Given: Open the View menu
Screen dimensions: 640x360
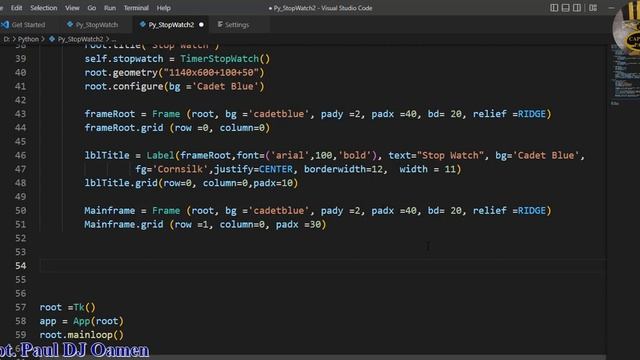Looking at the screenshot, I should [x=72, y=8].
